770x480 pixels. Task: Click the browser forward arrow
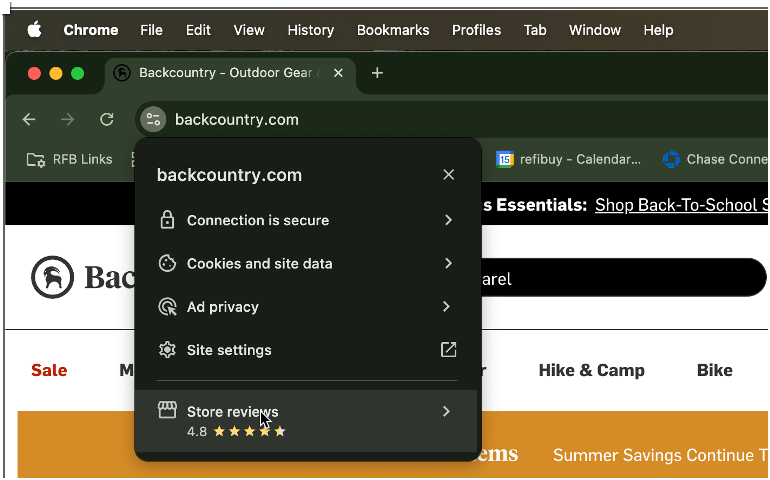[68, 119]
